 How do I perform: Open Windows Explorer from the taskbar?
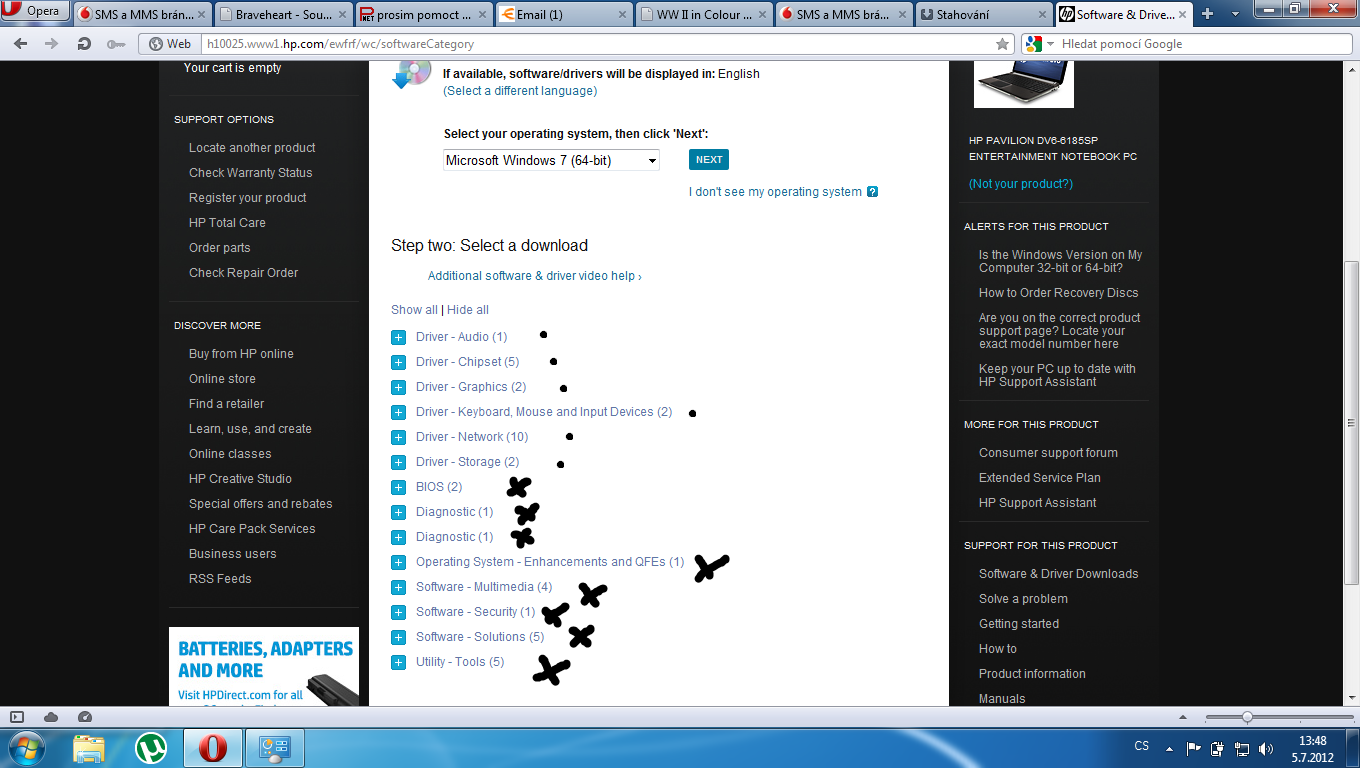point(89,748)
